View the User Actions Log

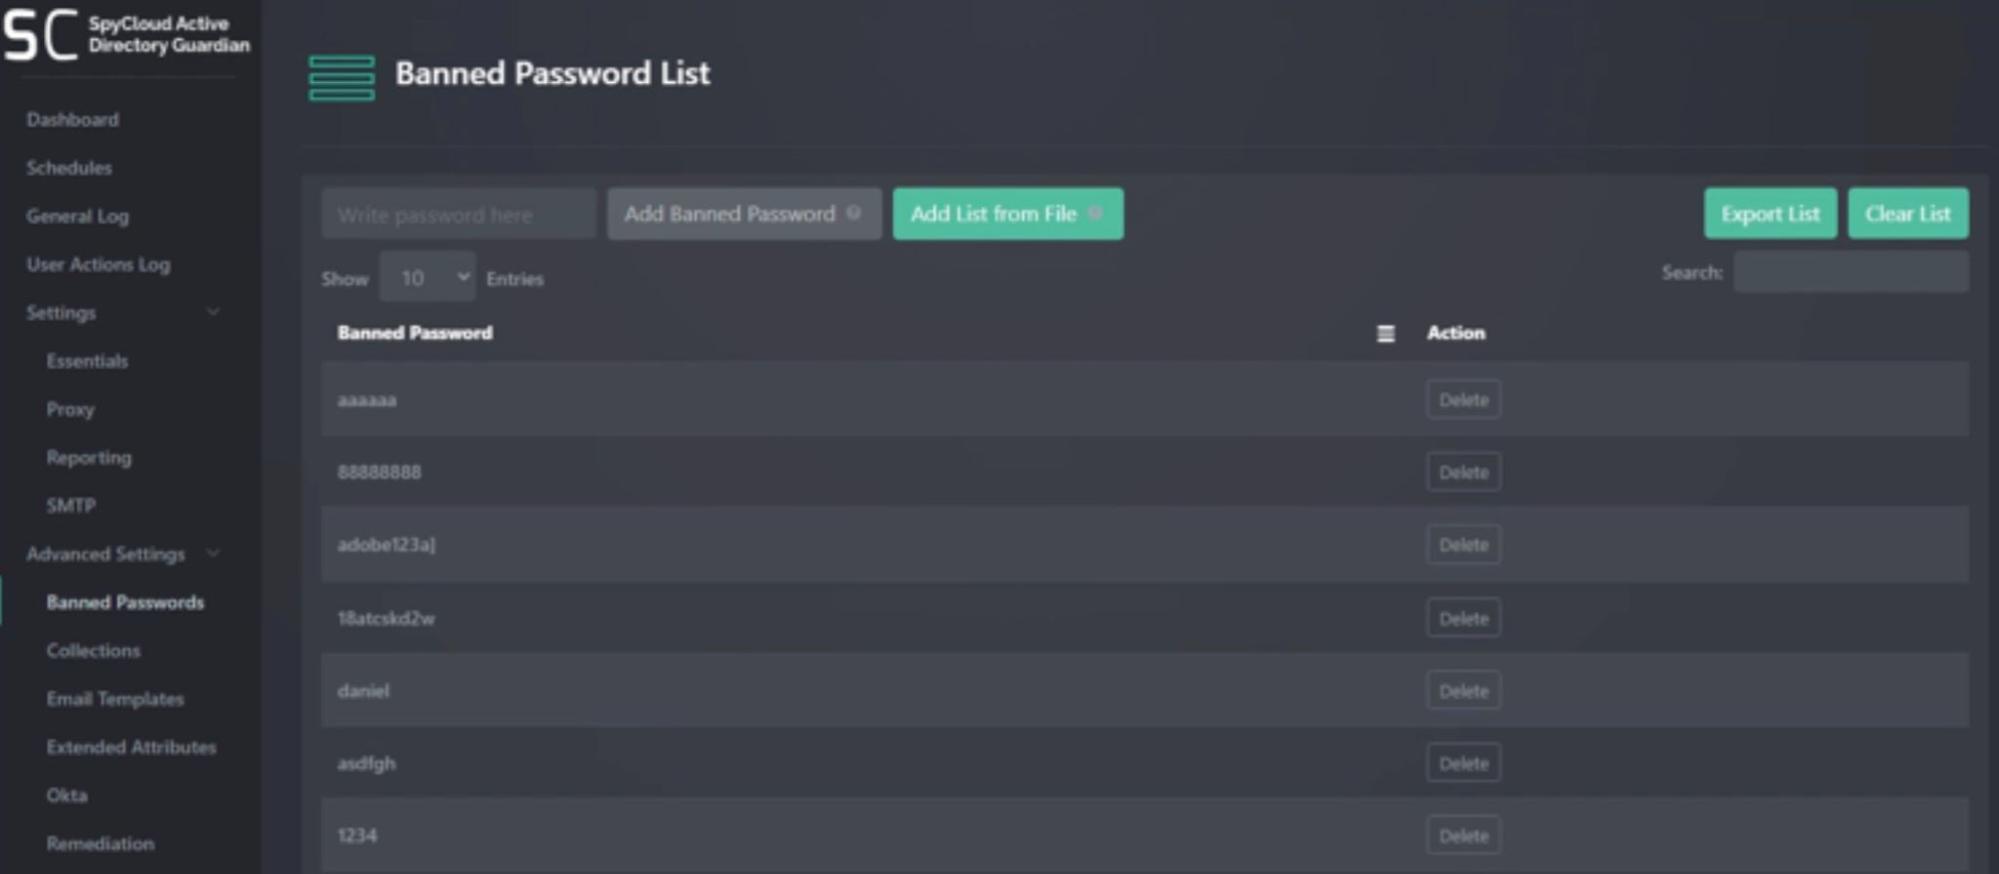(x=98, y=264)
